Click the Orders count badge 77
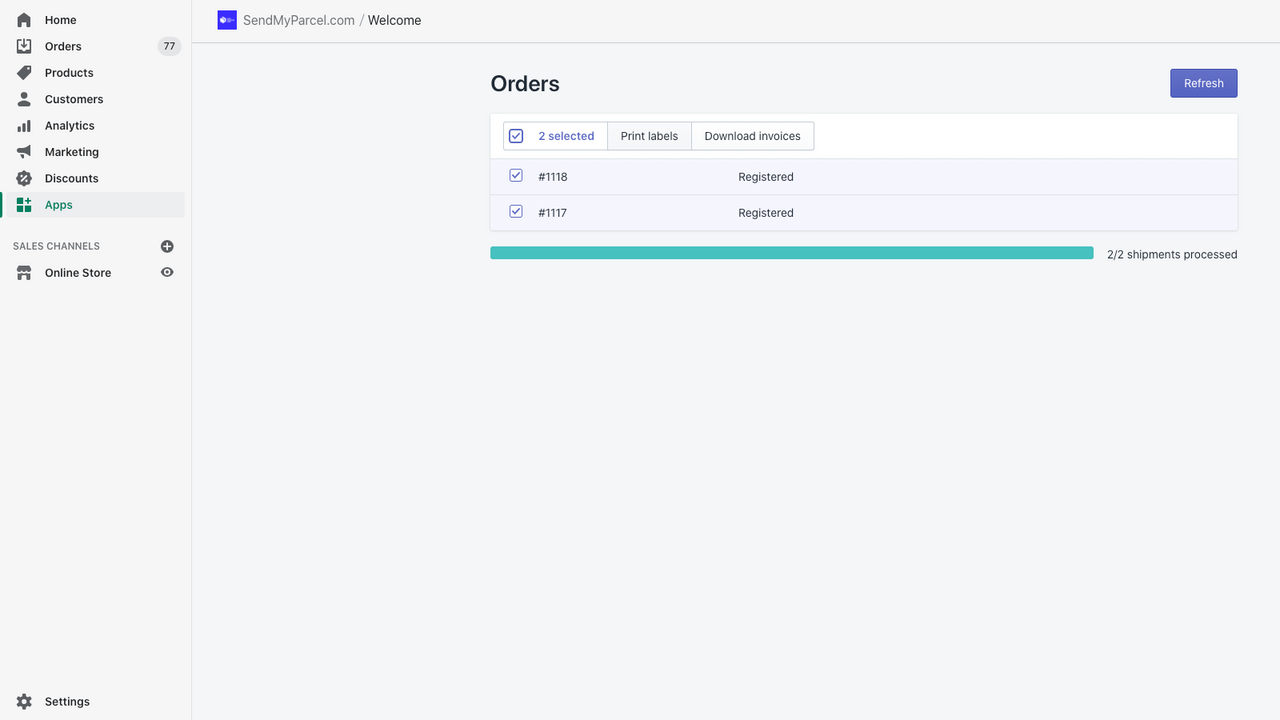This screenshot has height=720, width=1280. [x=169, y=46]
